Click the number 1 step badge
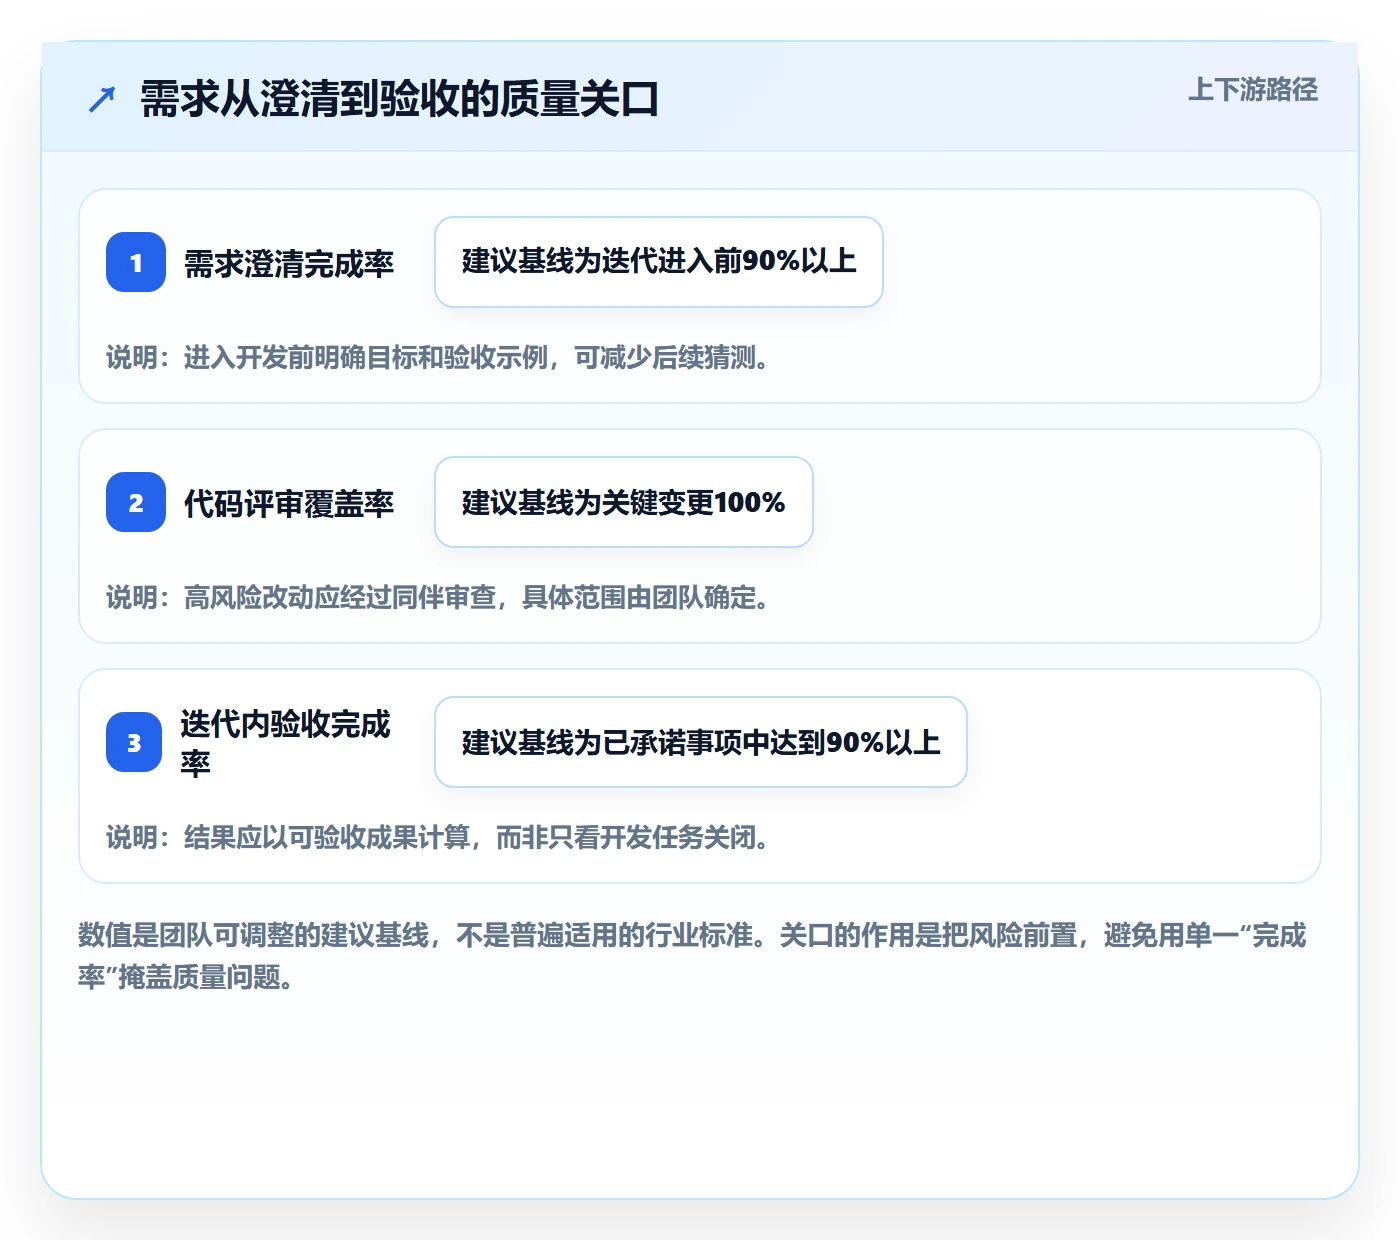 (x=136, y=262)
